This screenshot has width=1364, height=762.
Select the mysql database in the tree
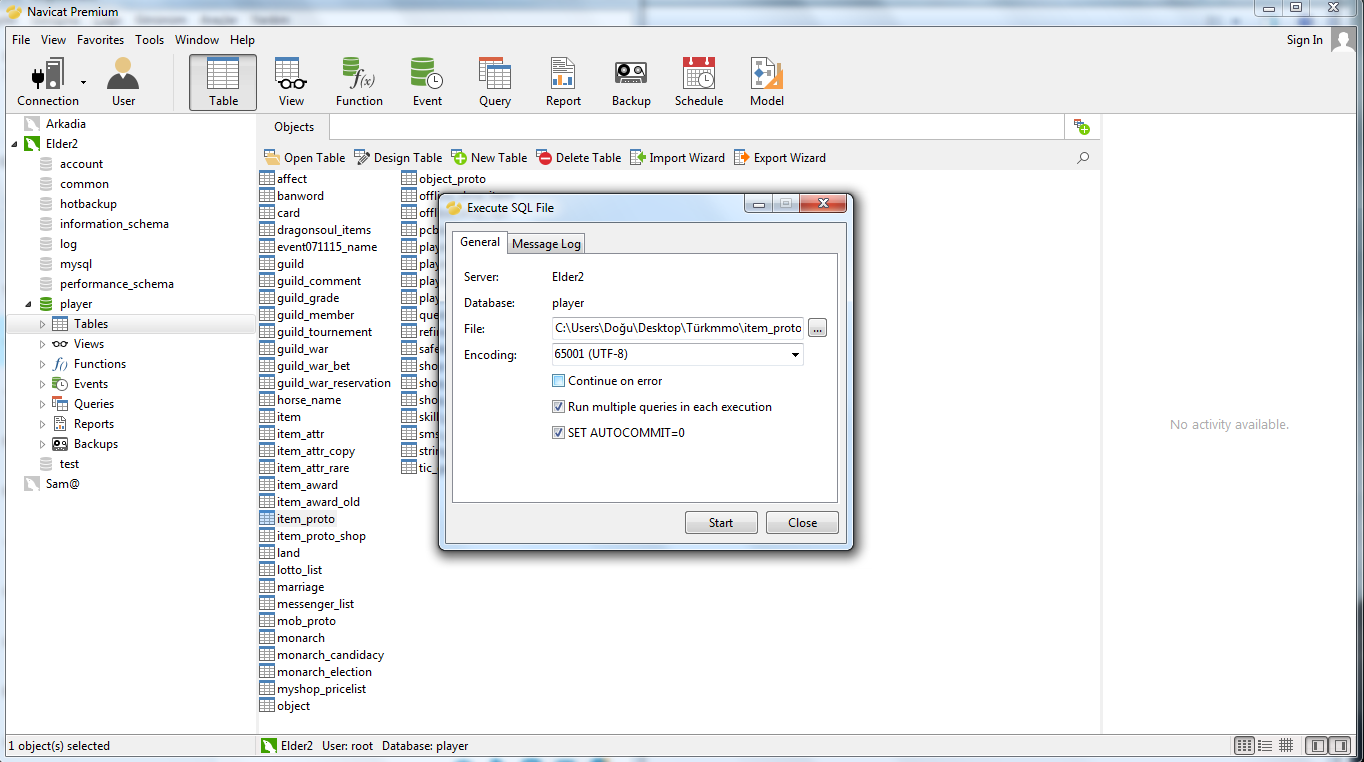coord(76,264)
